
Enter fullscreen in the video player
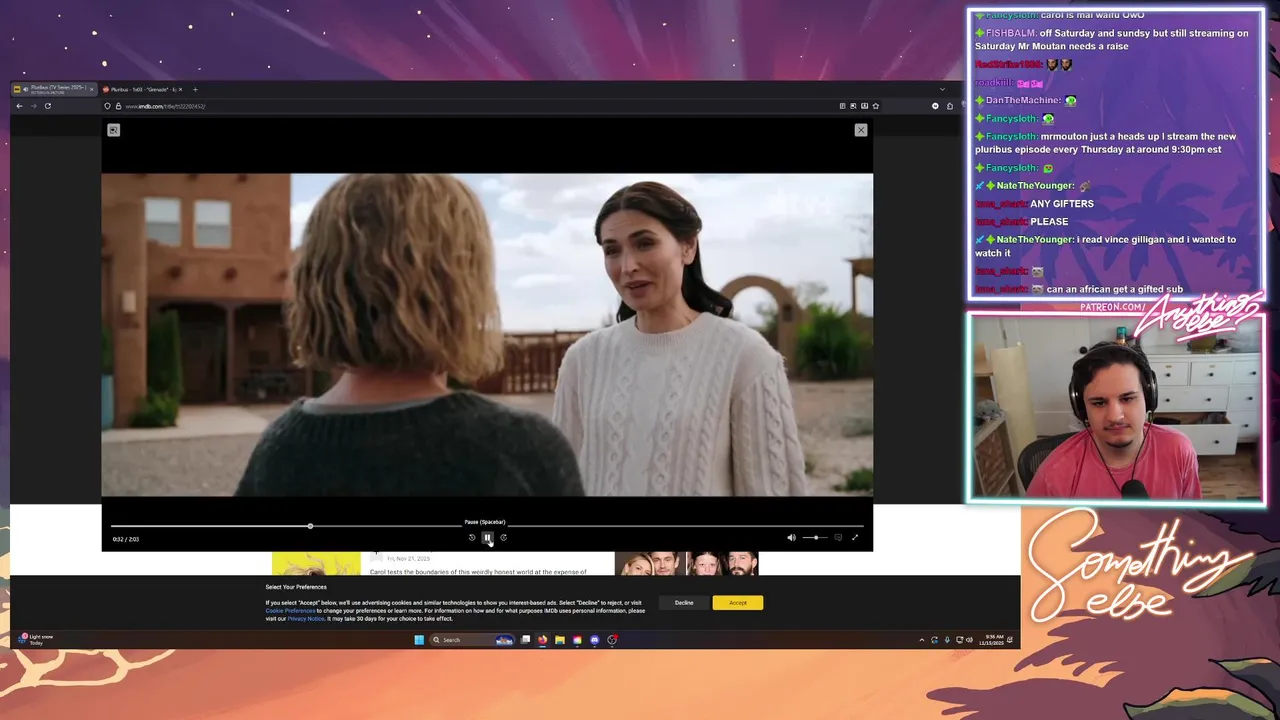(855, 538)
